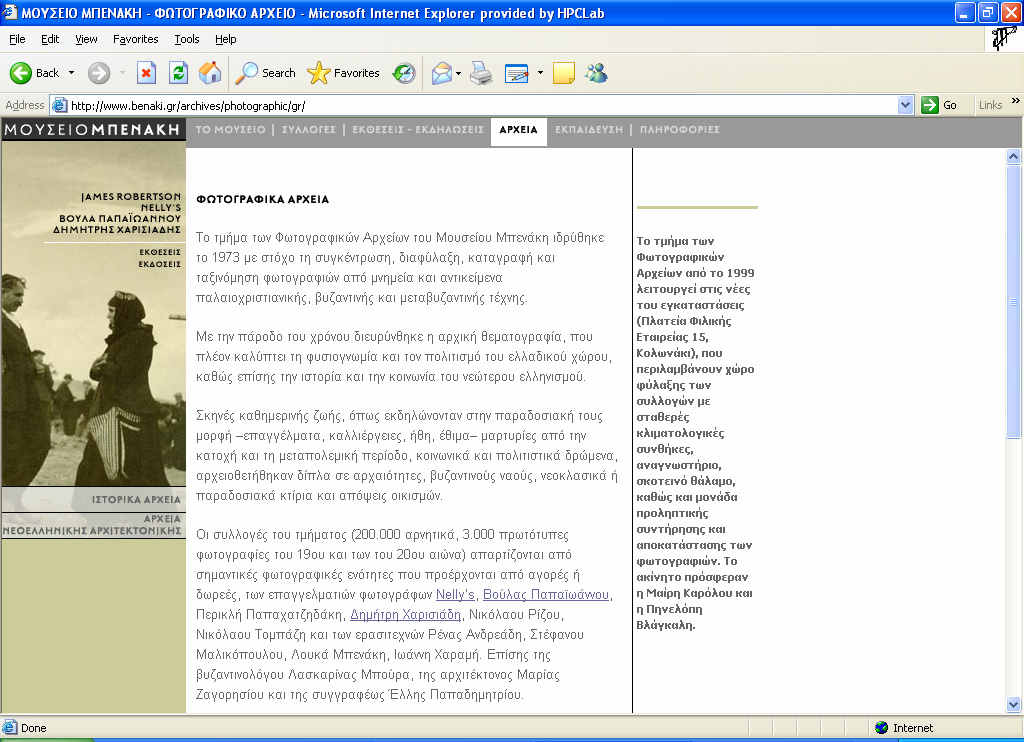Click the Search label in the toolbar

click(x=279, y=73)
